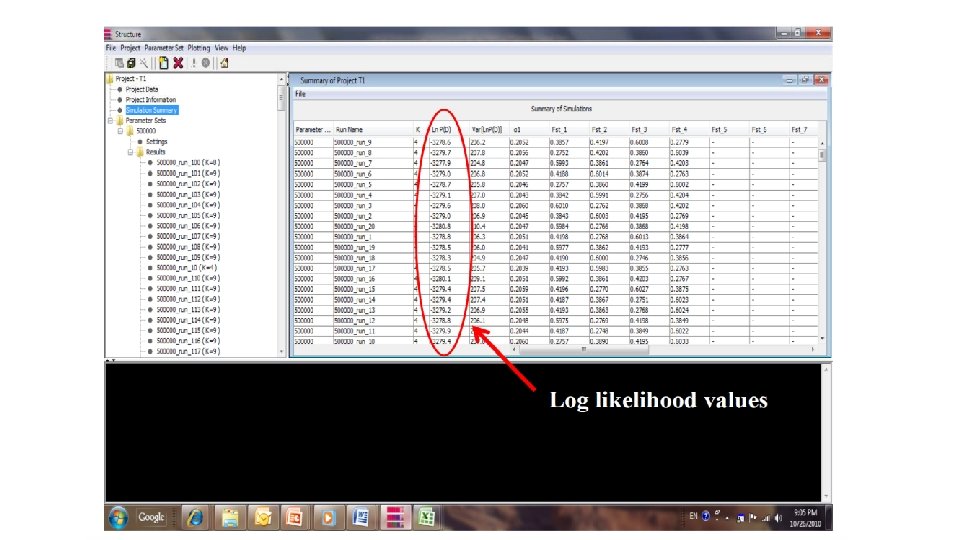
Task: Open the Word taskbar icon
Action: point(361,517)
